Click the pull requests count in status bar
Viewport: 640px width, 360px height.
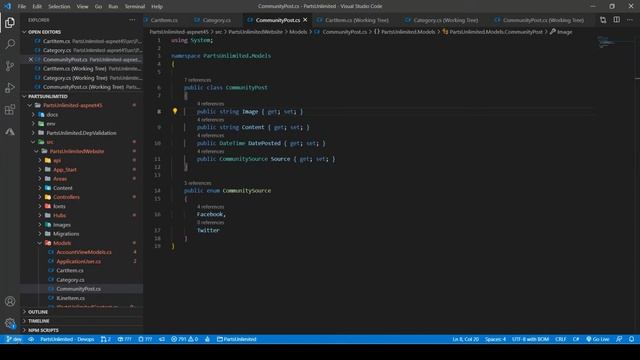click(106, 339)
